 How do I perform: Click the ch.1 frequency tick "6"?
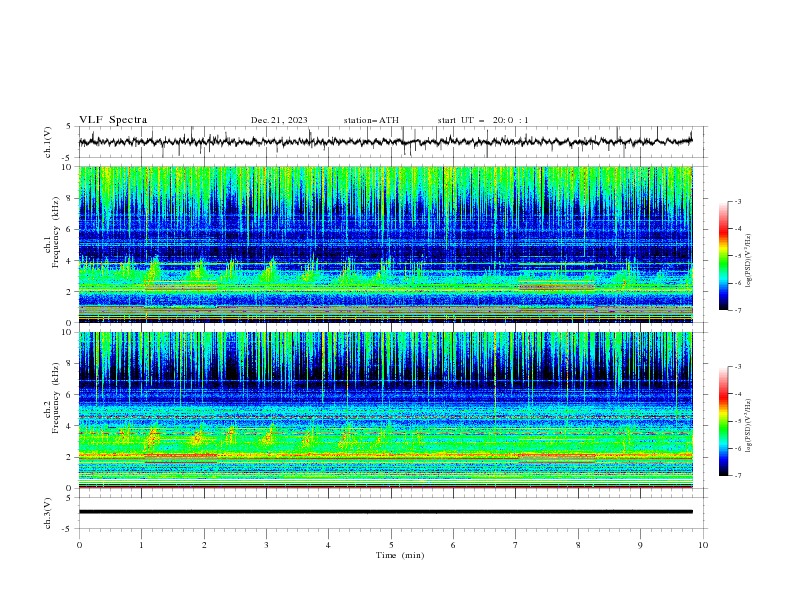(70, 229)
